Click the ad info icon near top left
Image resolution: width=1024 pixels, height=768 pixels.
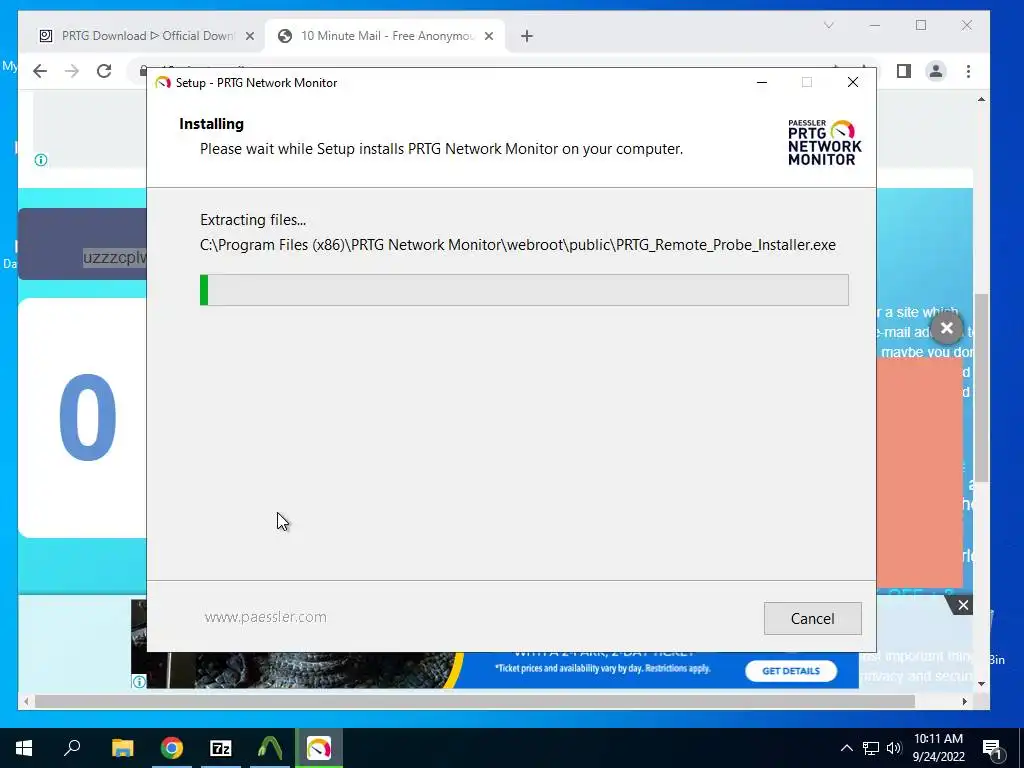pos(41,160)
